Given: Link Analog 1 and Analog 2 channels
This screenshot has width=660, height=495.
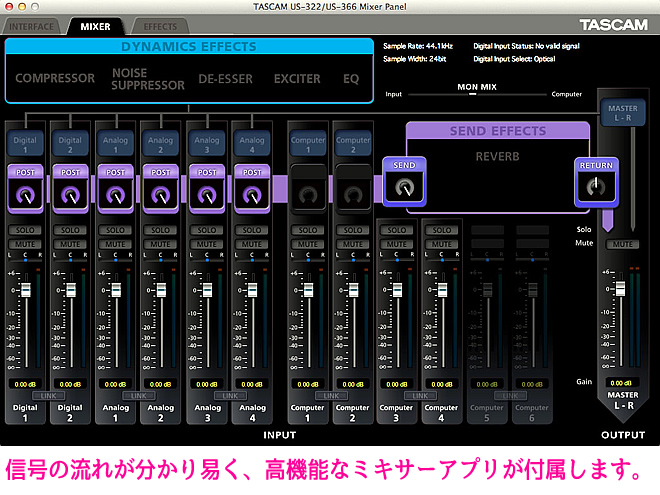Looking at the screenshot, I should point(138,396).
